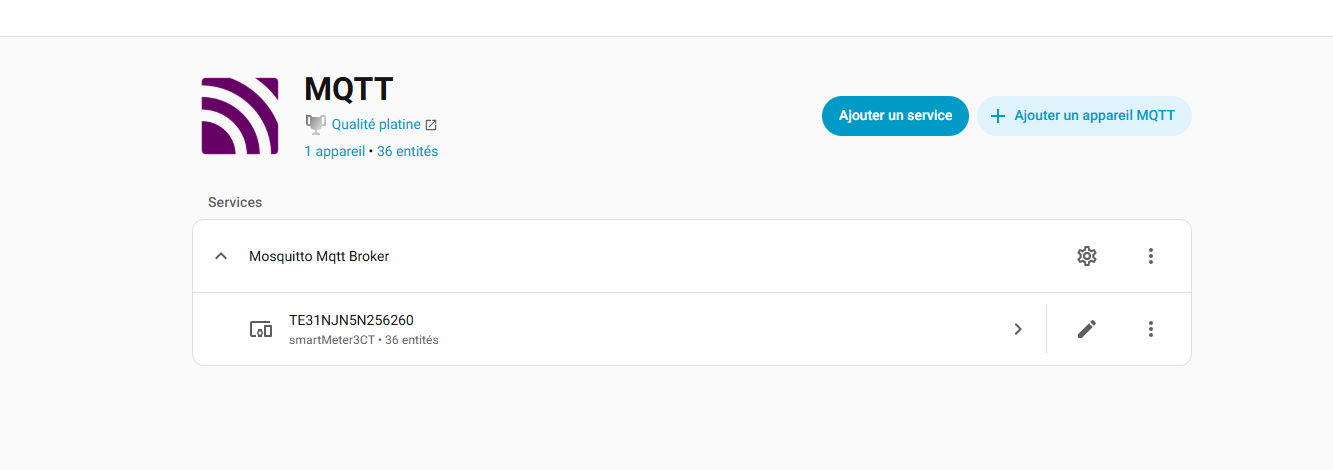Click the MQTT integration logo
Screen dimensions: 1333x470
point(240,116)
